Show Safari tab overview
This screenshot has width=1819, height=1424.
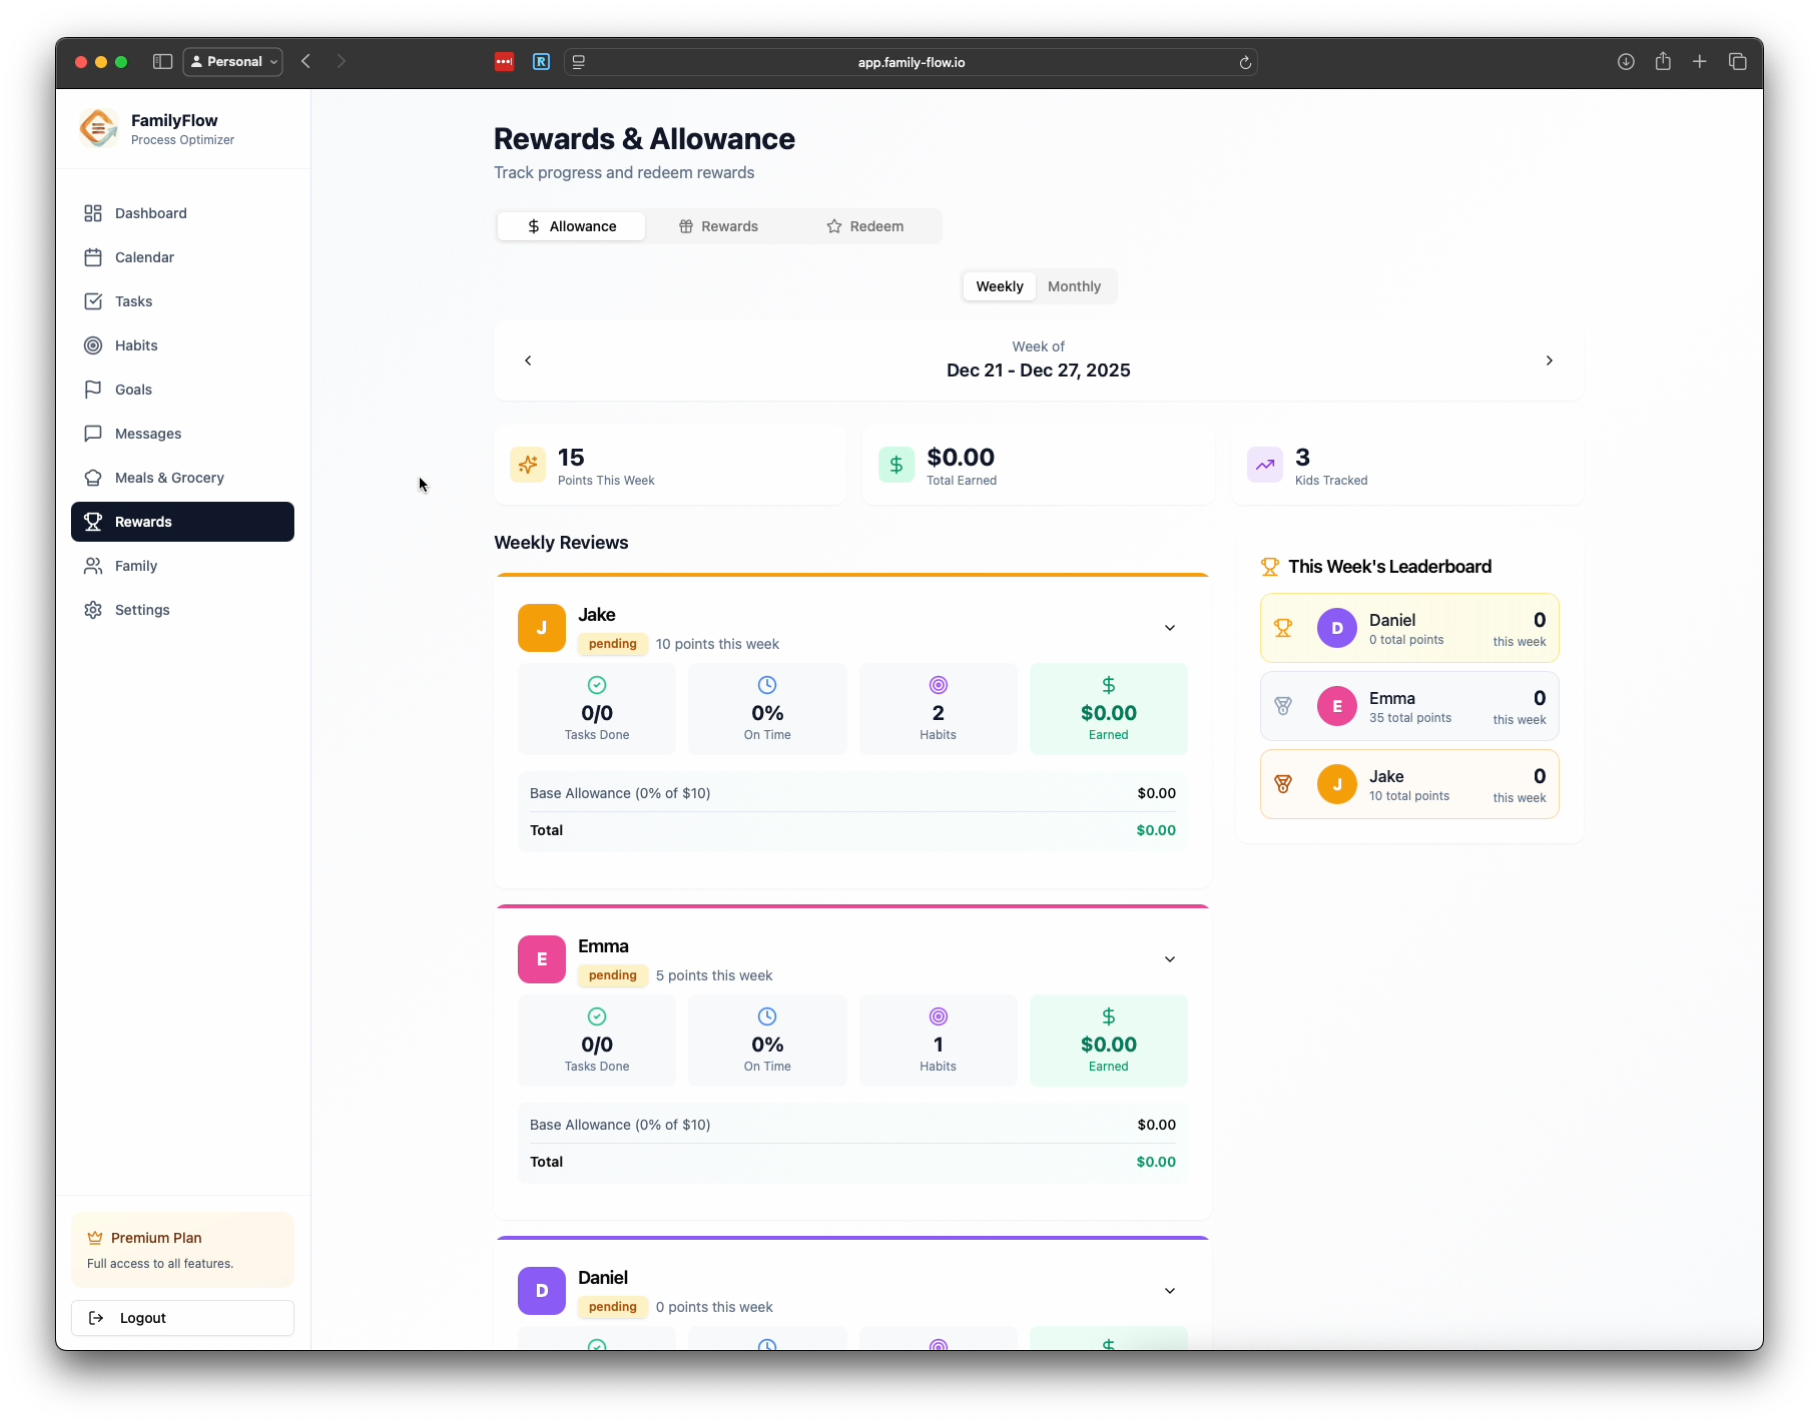1737,62
